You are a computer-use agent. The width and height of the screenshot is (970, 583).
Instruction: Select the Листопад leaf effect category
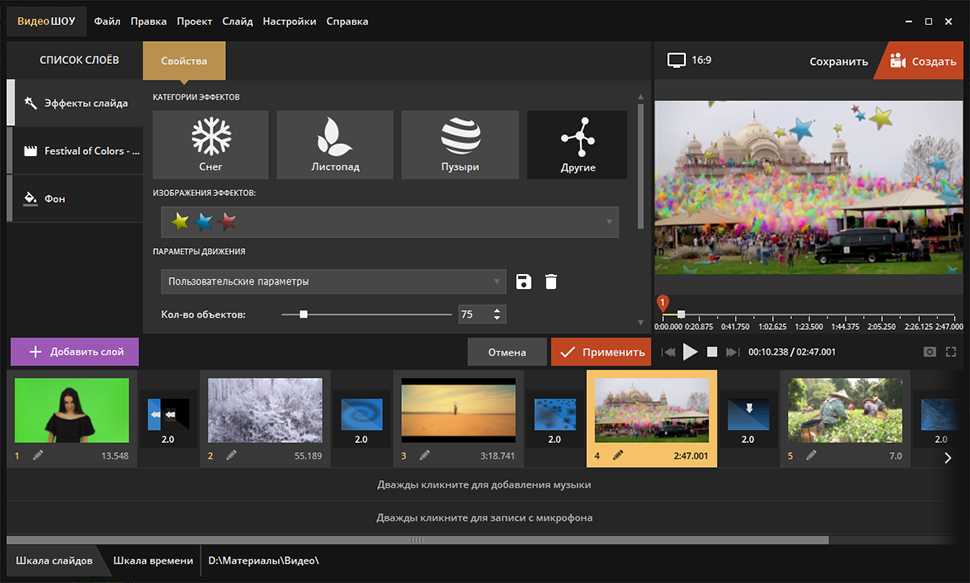point(335,145)
